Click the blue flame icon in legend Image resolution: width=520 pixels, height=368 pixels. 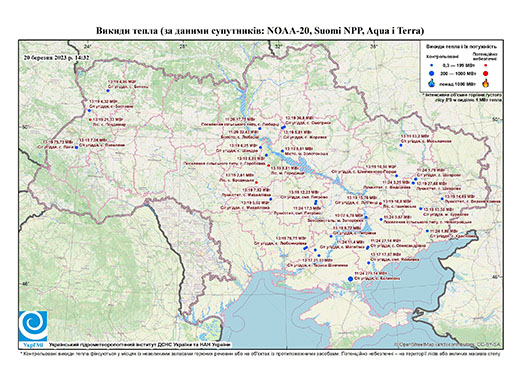coord(432,83)
